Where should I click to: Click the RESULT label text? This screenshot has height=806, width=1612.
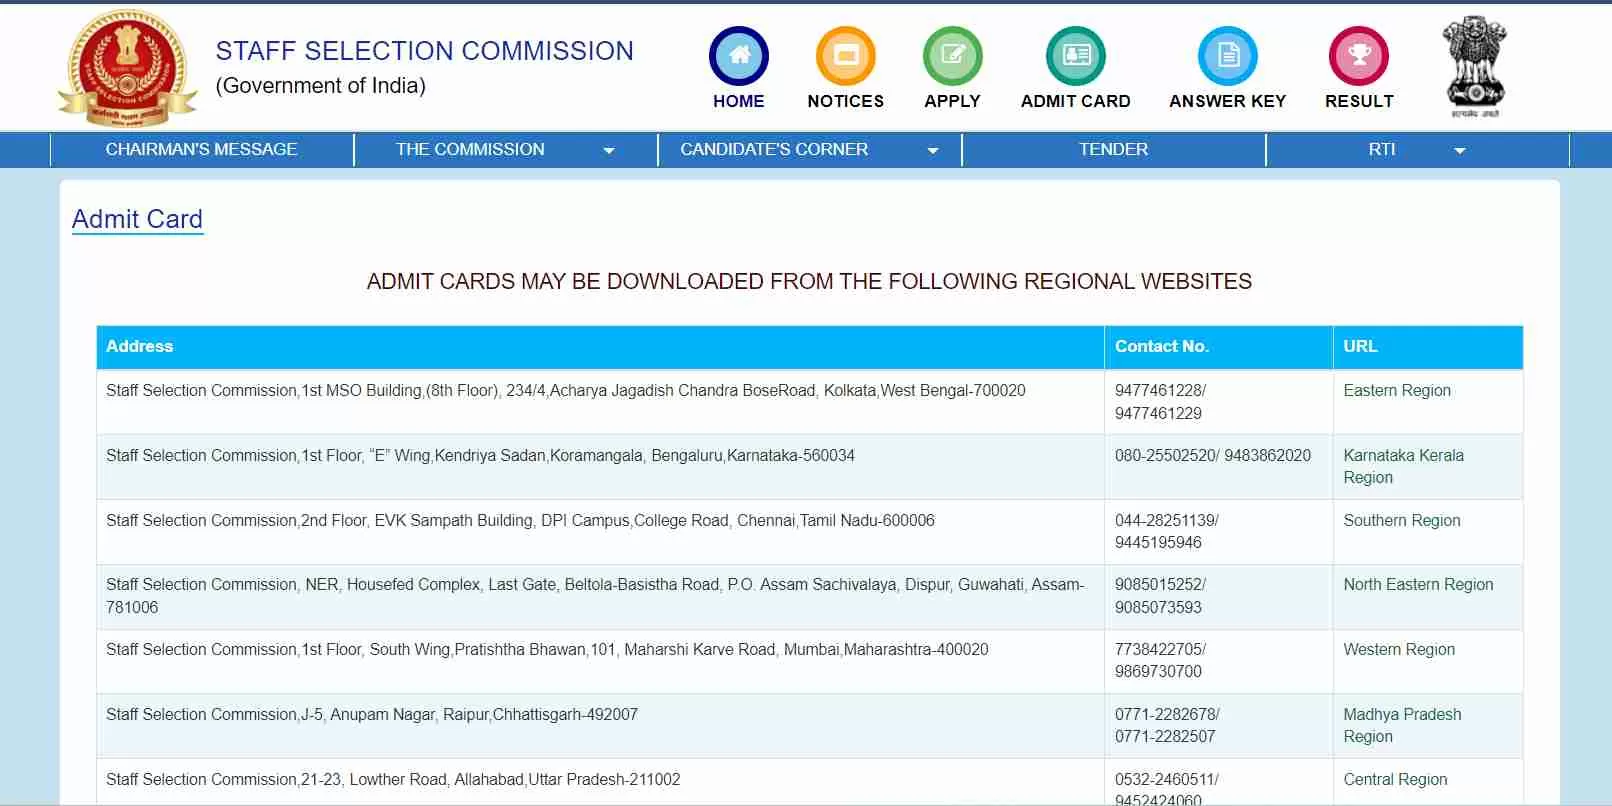[x=1359, y=101]
